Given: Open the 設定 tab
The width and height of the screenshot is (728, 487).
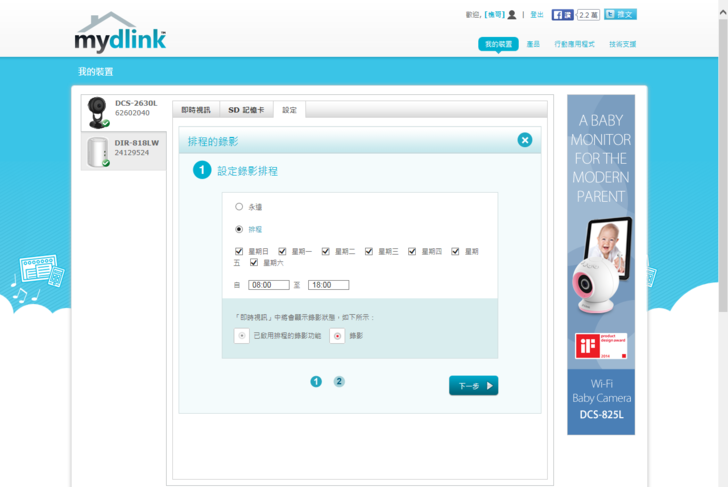Looking at the screenshot, I should pos(289,110).
